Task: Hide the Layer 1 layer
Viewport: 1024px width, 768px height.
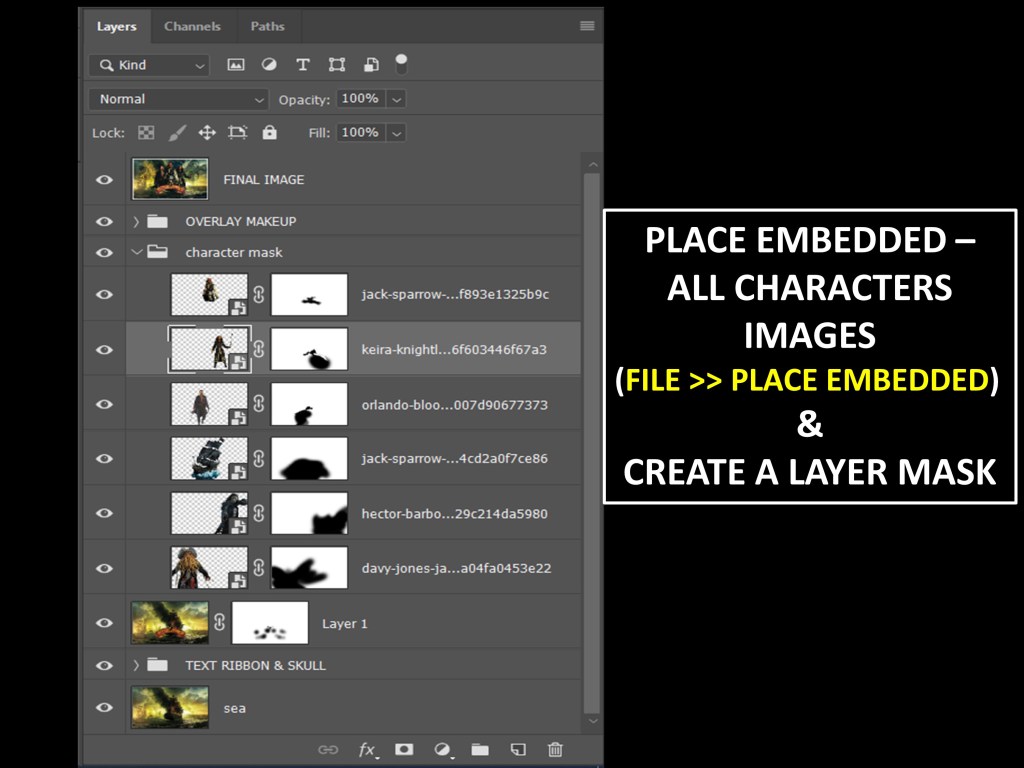Action: (x=104, y=623)
